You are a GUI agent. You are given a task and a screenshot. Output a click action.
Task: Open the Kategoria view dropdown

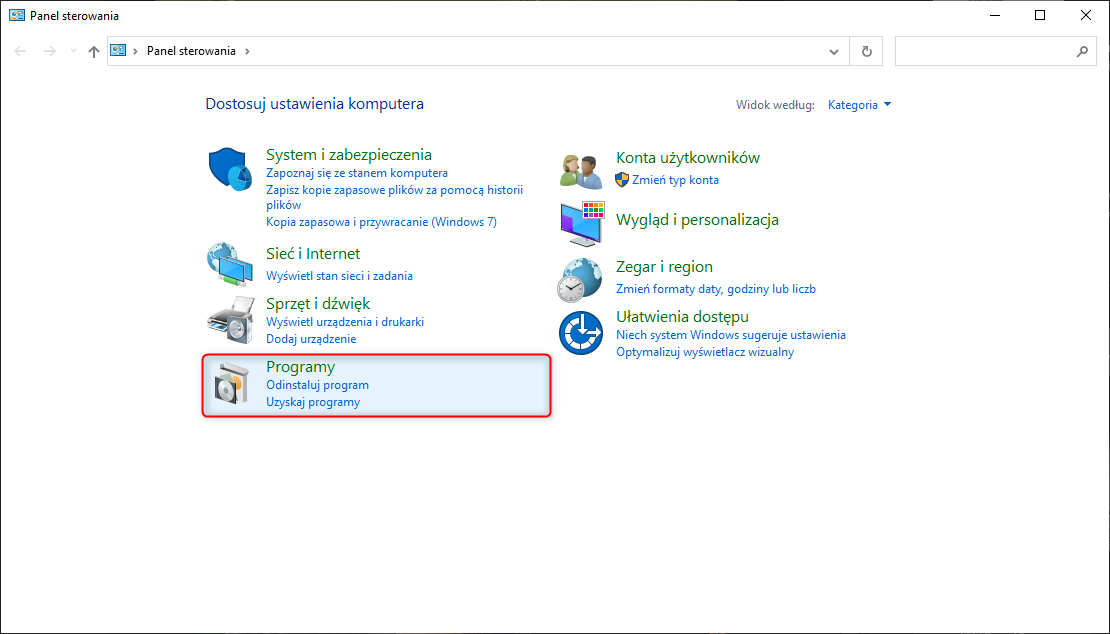tap(859, 105)
